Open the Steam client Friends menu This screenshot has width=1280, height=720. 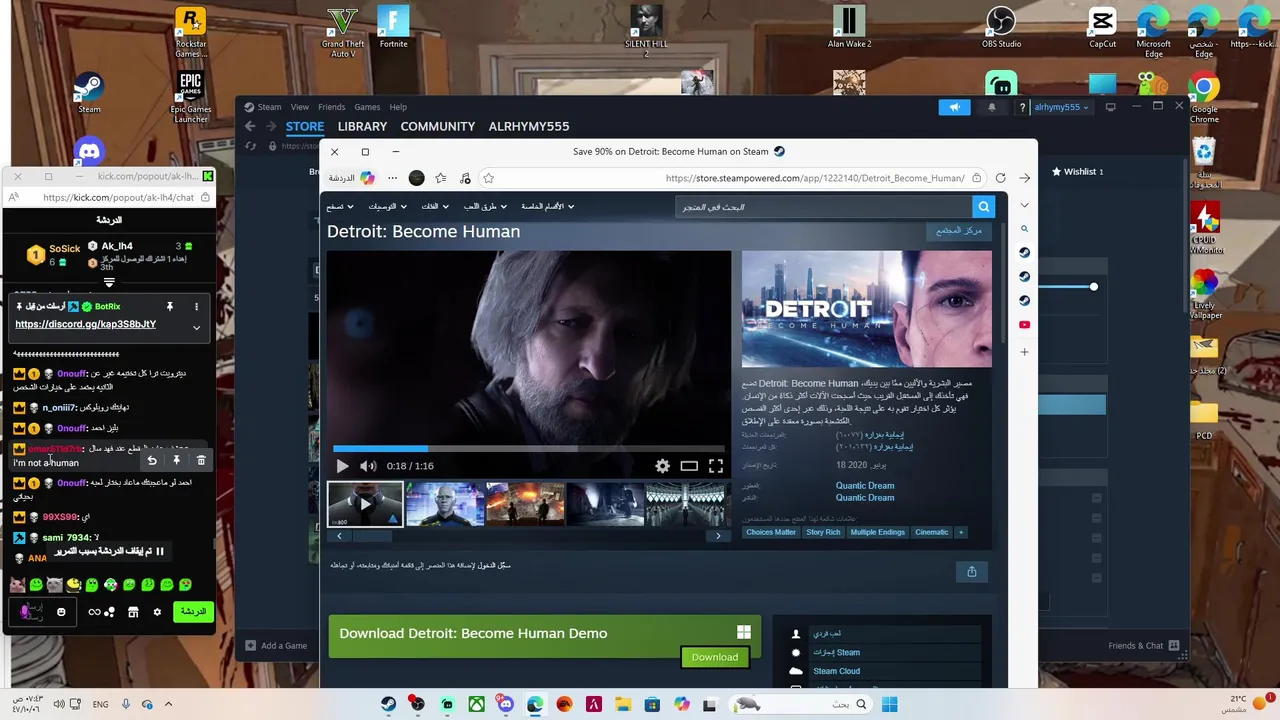click(331, 107)
